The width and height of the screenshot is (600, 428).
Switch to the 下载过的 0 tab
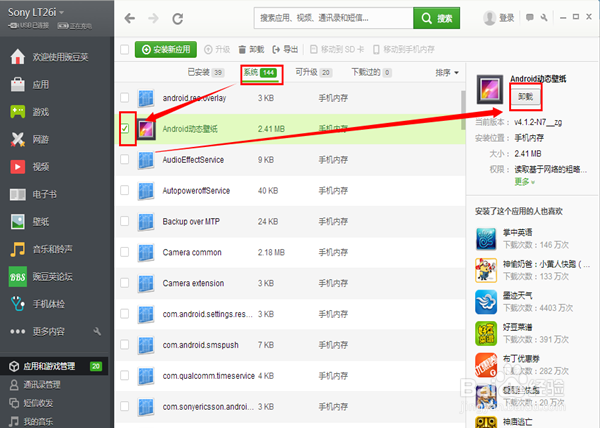coord(371,72)
